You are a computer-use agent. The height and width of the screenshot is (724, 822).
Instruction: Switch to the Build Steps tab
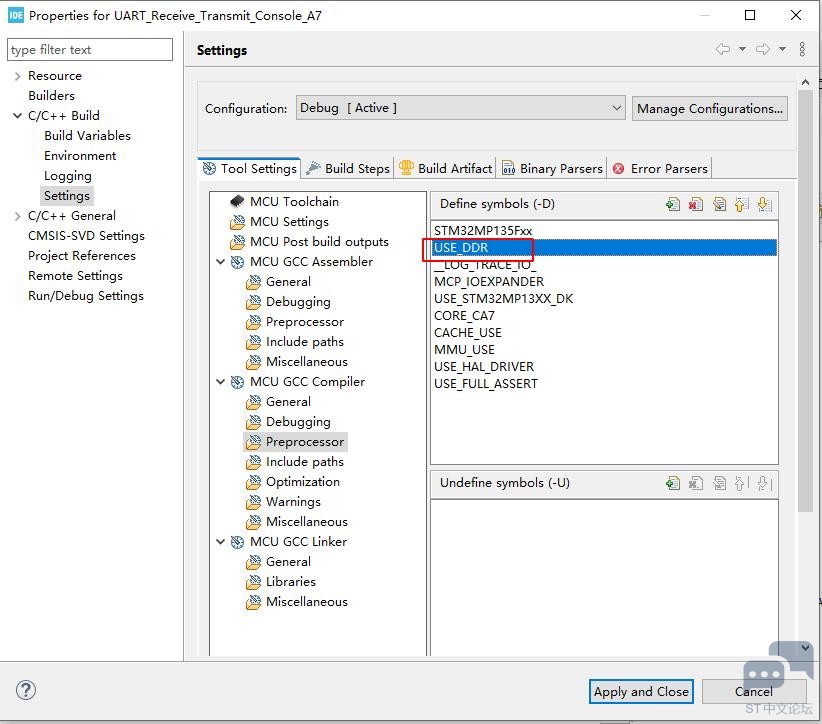(x=348, y=169)
